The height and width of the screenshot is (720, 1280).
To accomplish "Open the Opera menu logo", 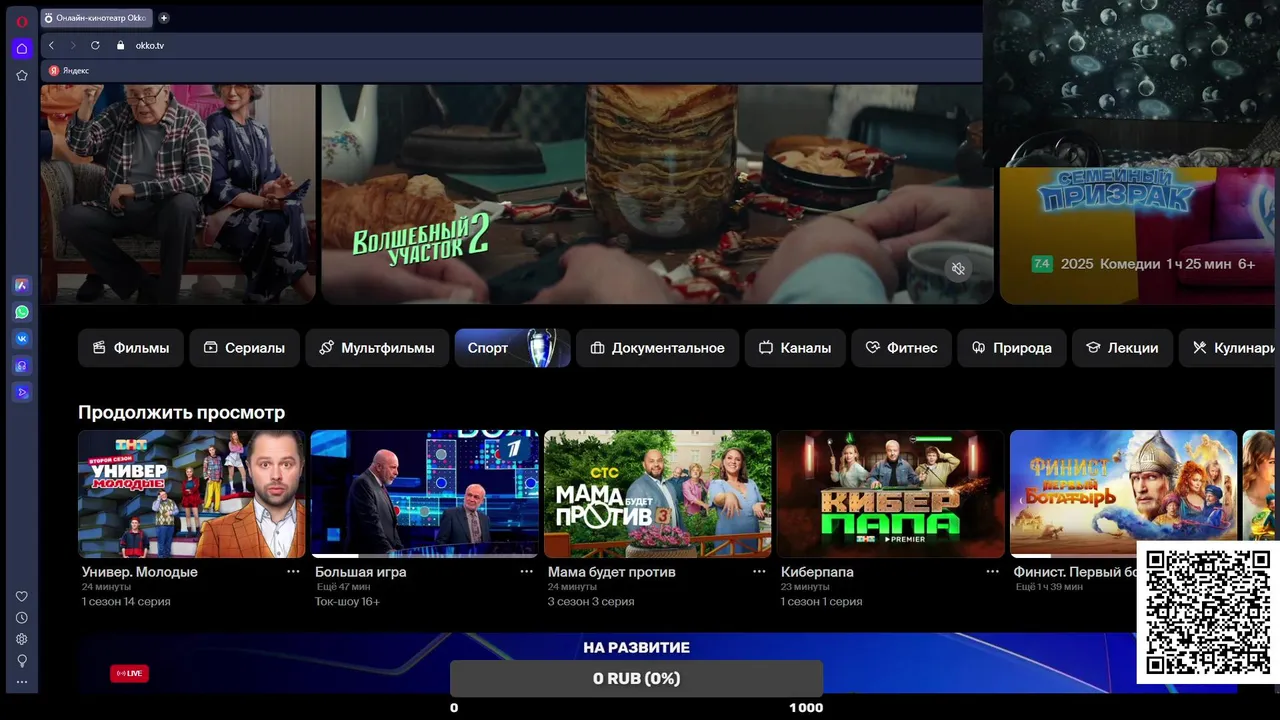I will (x=21, y=21).
